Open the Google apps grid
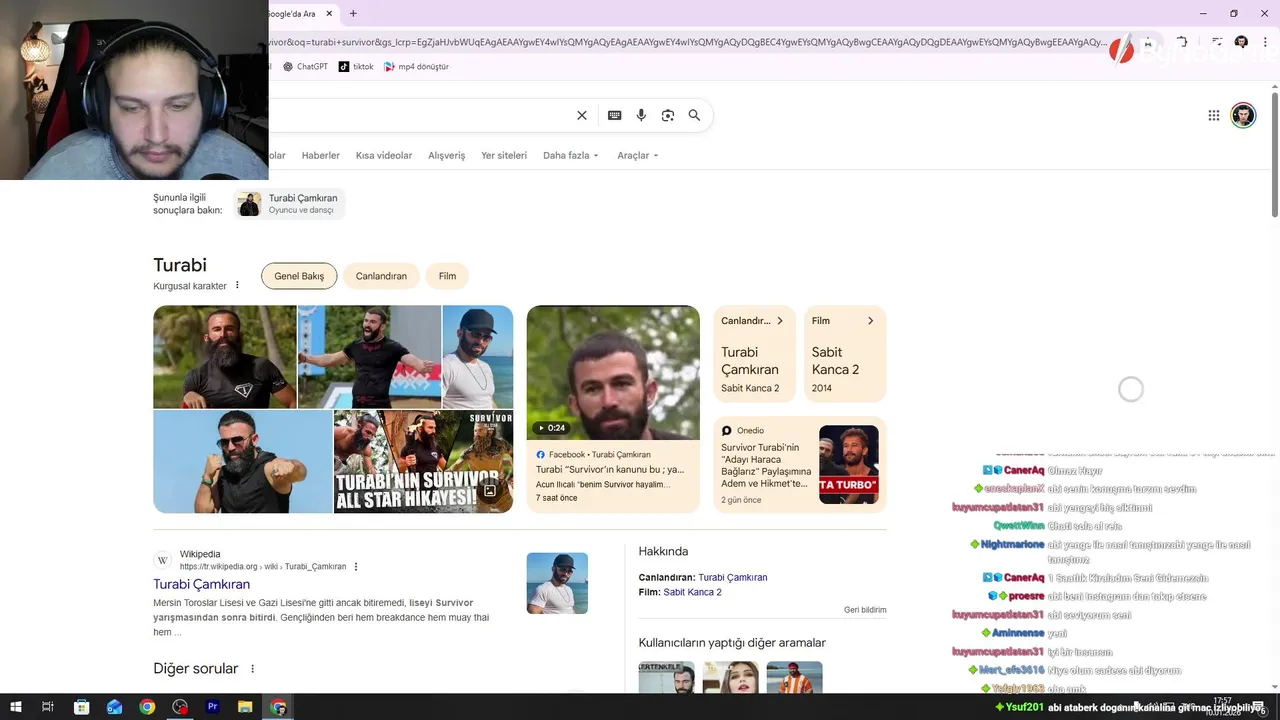This screenshot has width=1280, height=720. tap(1214, 115)
